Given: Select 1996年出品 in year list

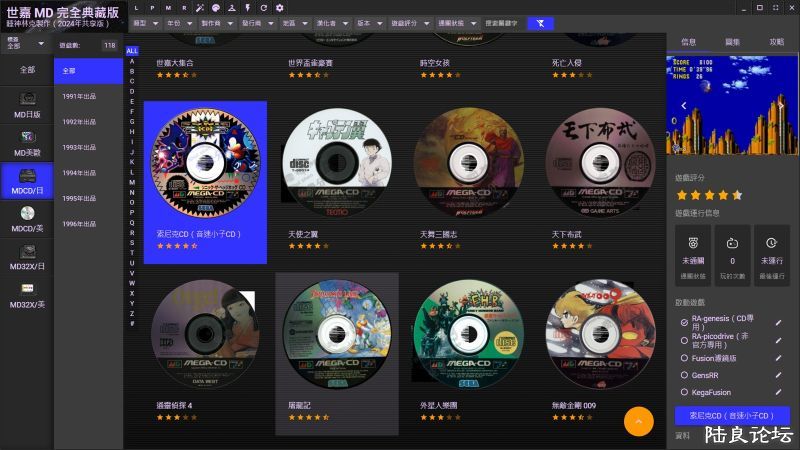Looking at the screenshot, I should pyautogui.click(x=88, y=223).
